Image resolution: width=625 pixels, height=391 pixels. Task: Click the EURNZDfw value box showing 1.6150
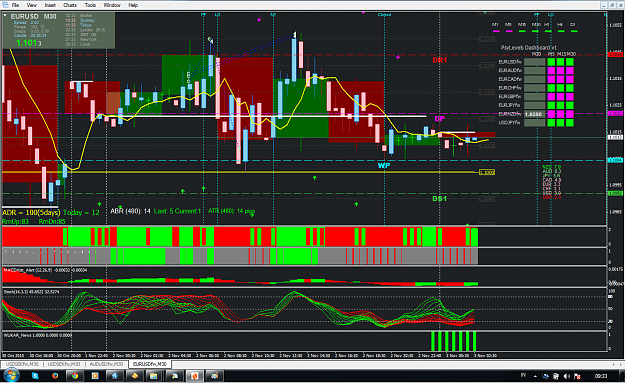pyautogui.click(x=535, y=114)
